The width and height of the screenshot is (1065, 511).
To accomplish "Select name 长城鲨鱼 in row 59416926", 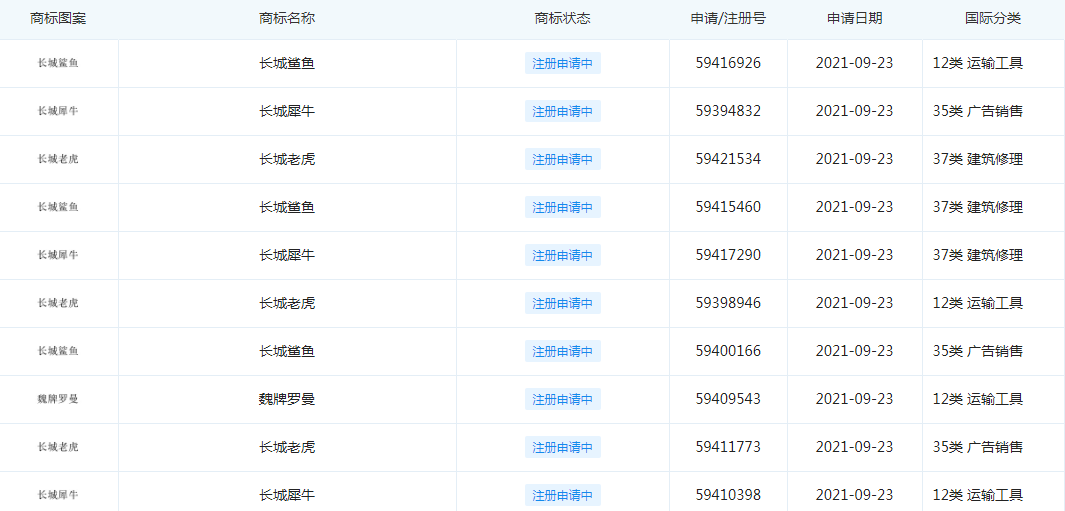I will 287,63.
